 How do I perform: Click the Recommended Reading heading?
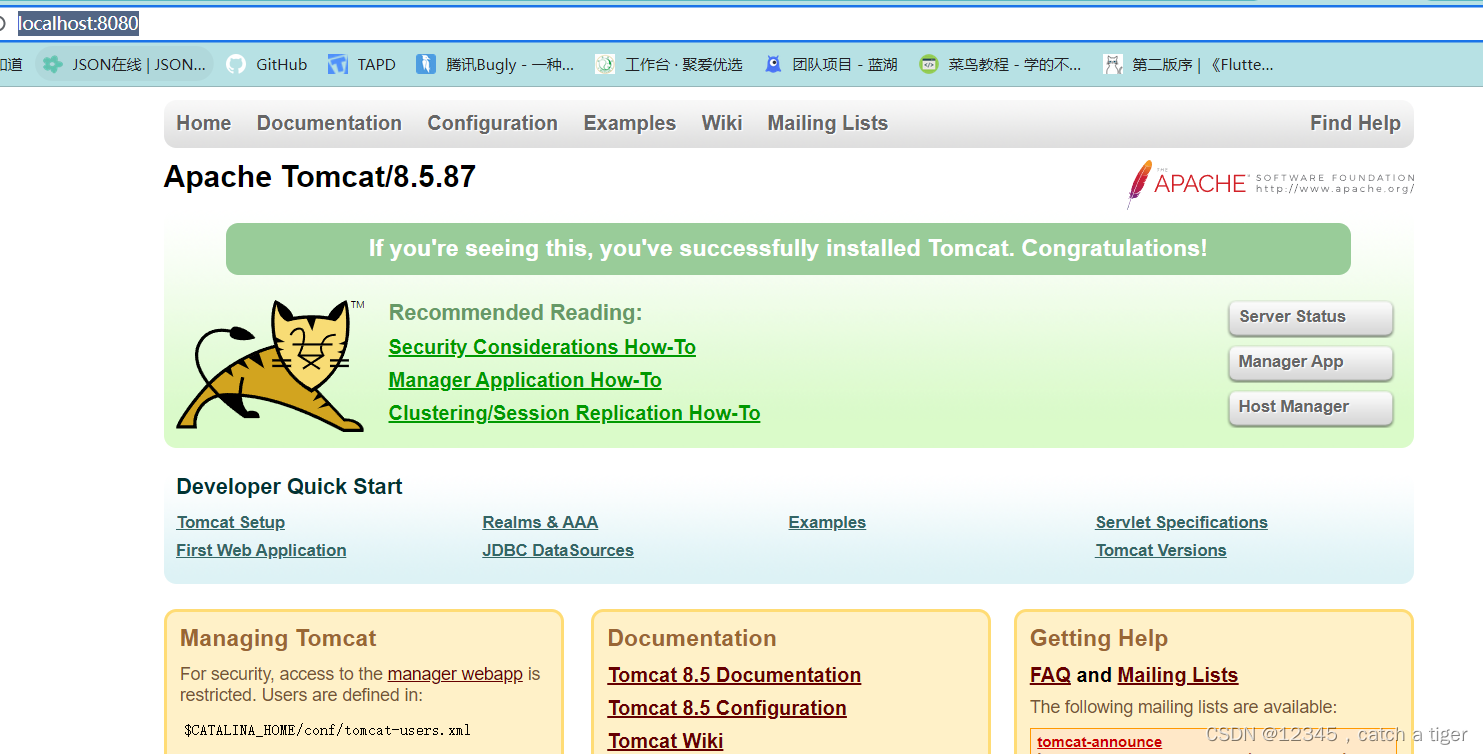point(515,313)
